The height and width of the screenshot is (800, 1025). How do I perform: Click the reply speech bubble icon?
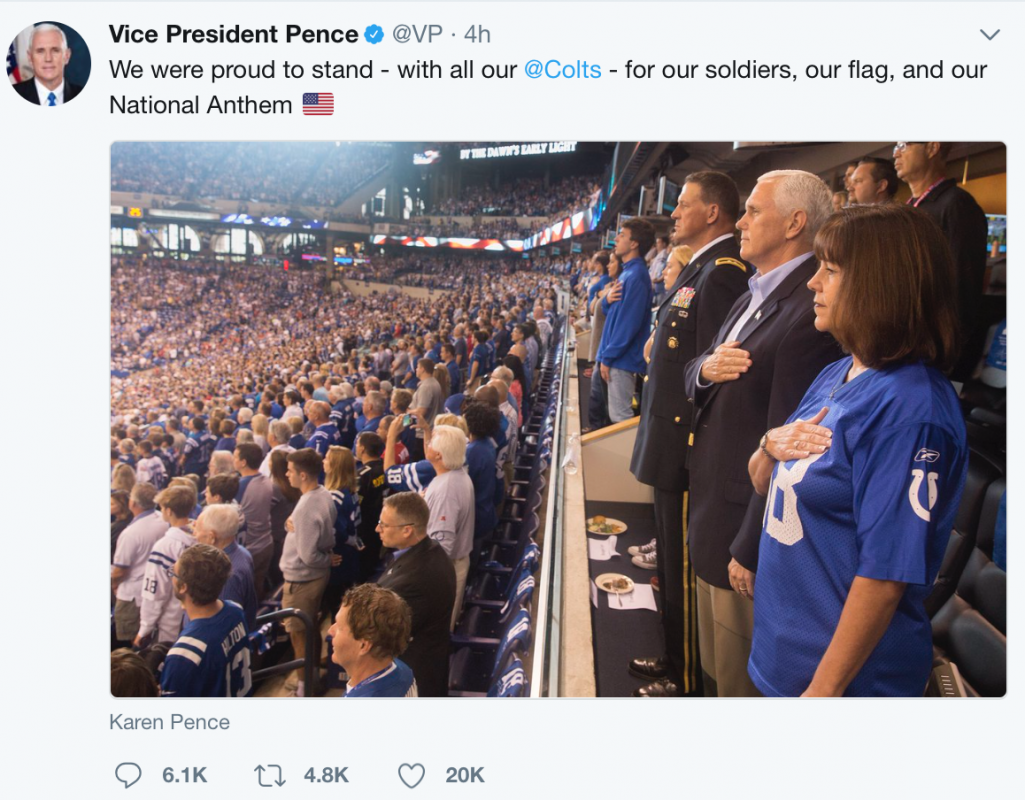[127, 775]
